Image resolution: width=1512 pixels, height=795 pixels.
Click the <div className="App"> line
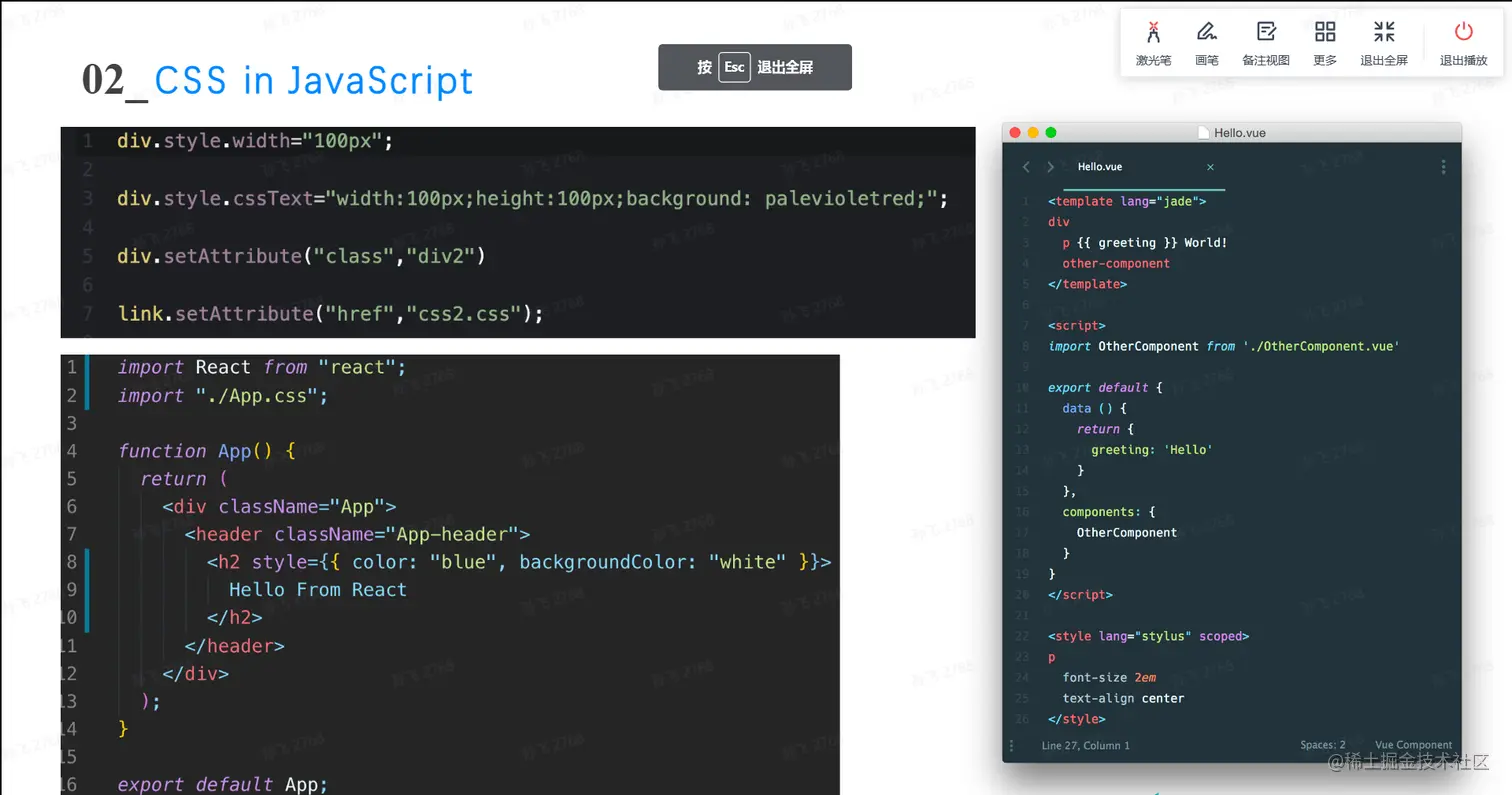point(279,506)
